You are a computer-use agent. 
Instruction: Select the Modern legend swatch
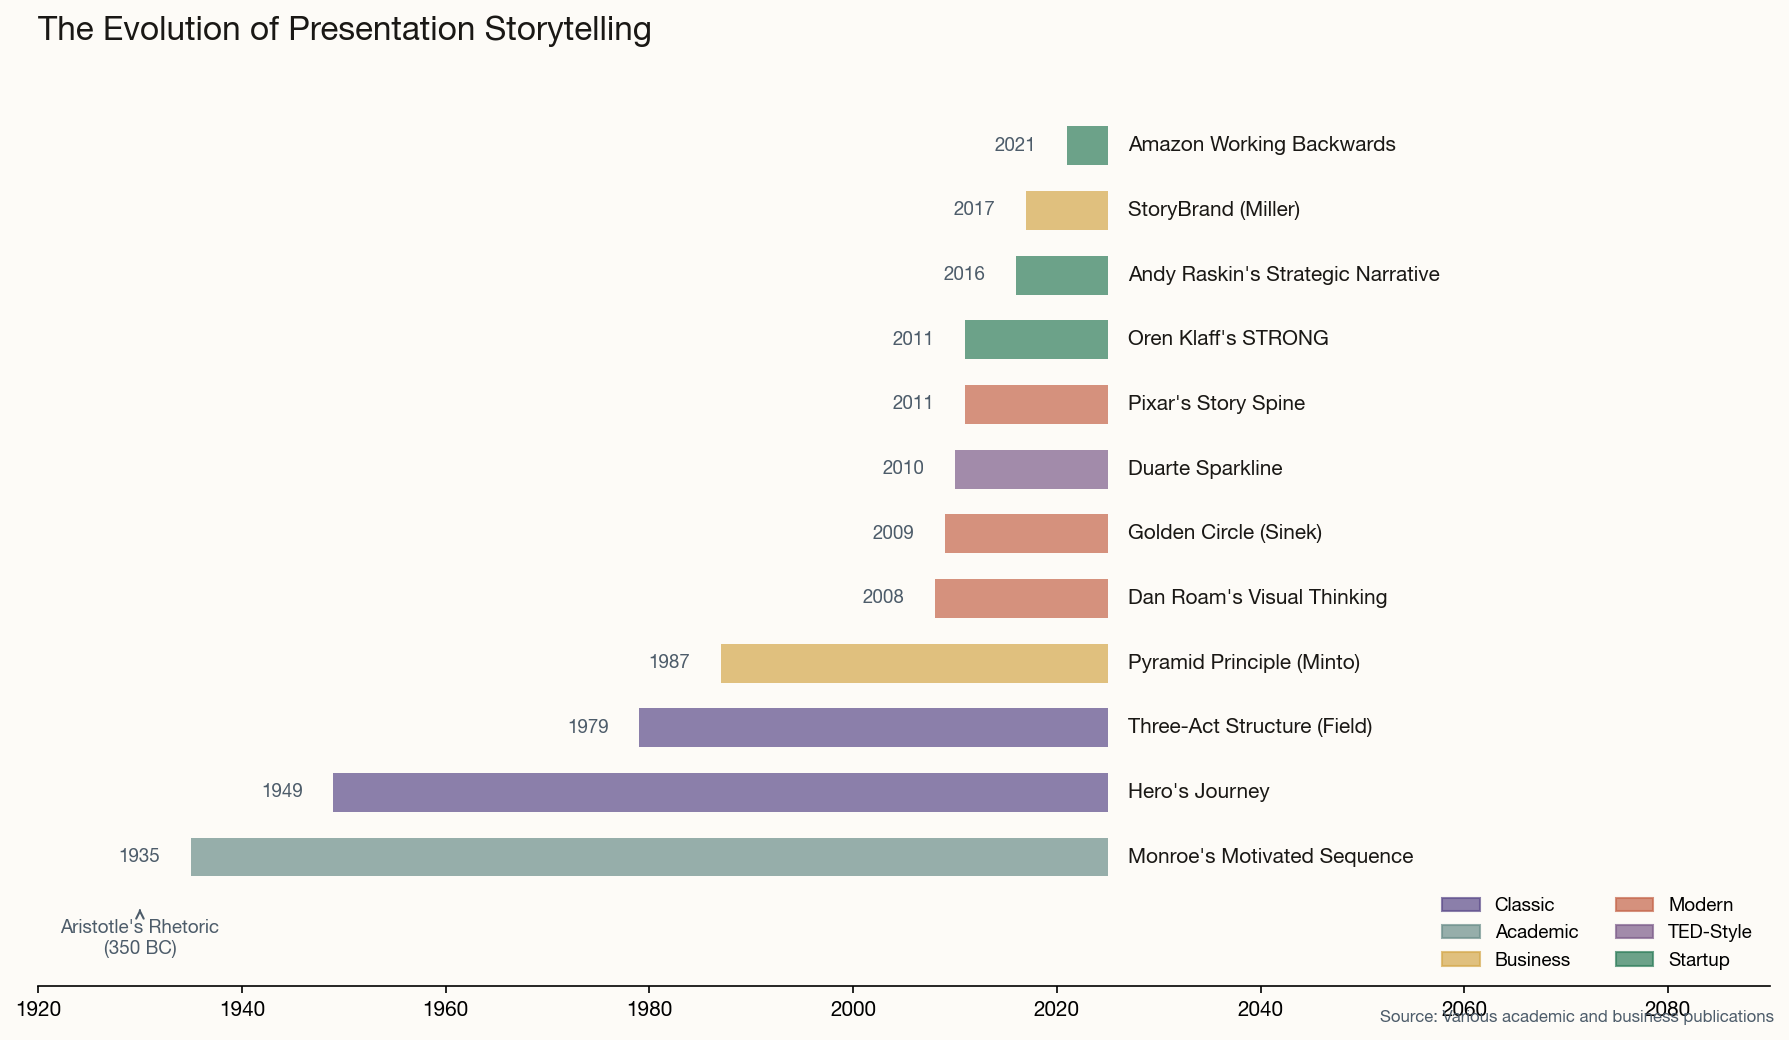(x=1636, y=904)
